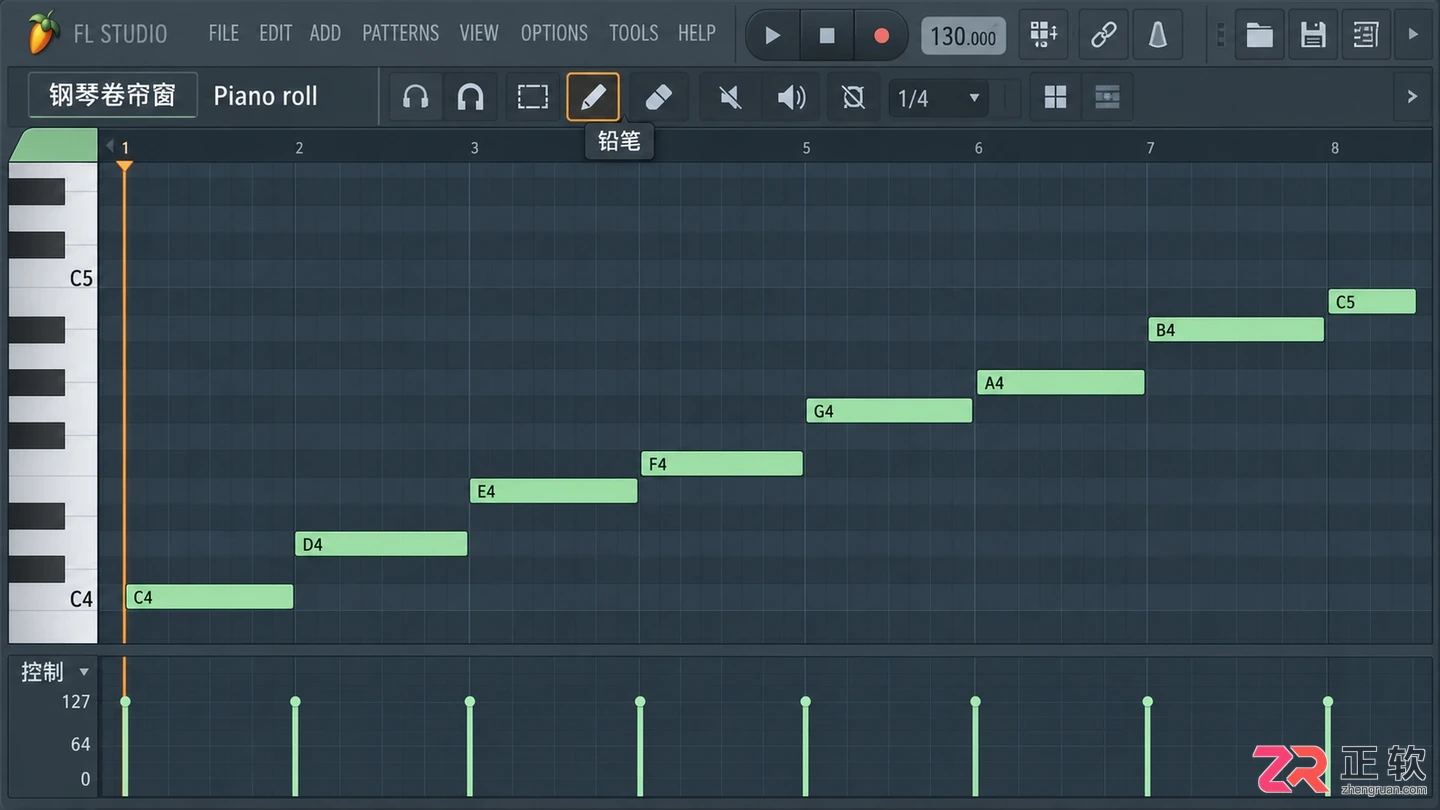Toggle the metronome
Screen dimensions: 1440x810
(1157, 36)
